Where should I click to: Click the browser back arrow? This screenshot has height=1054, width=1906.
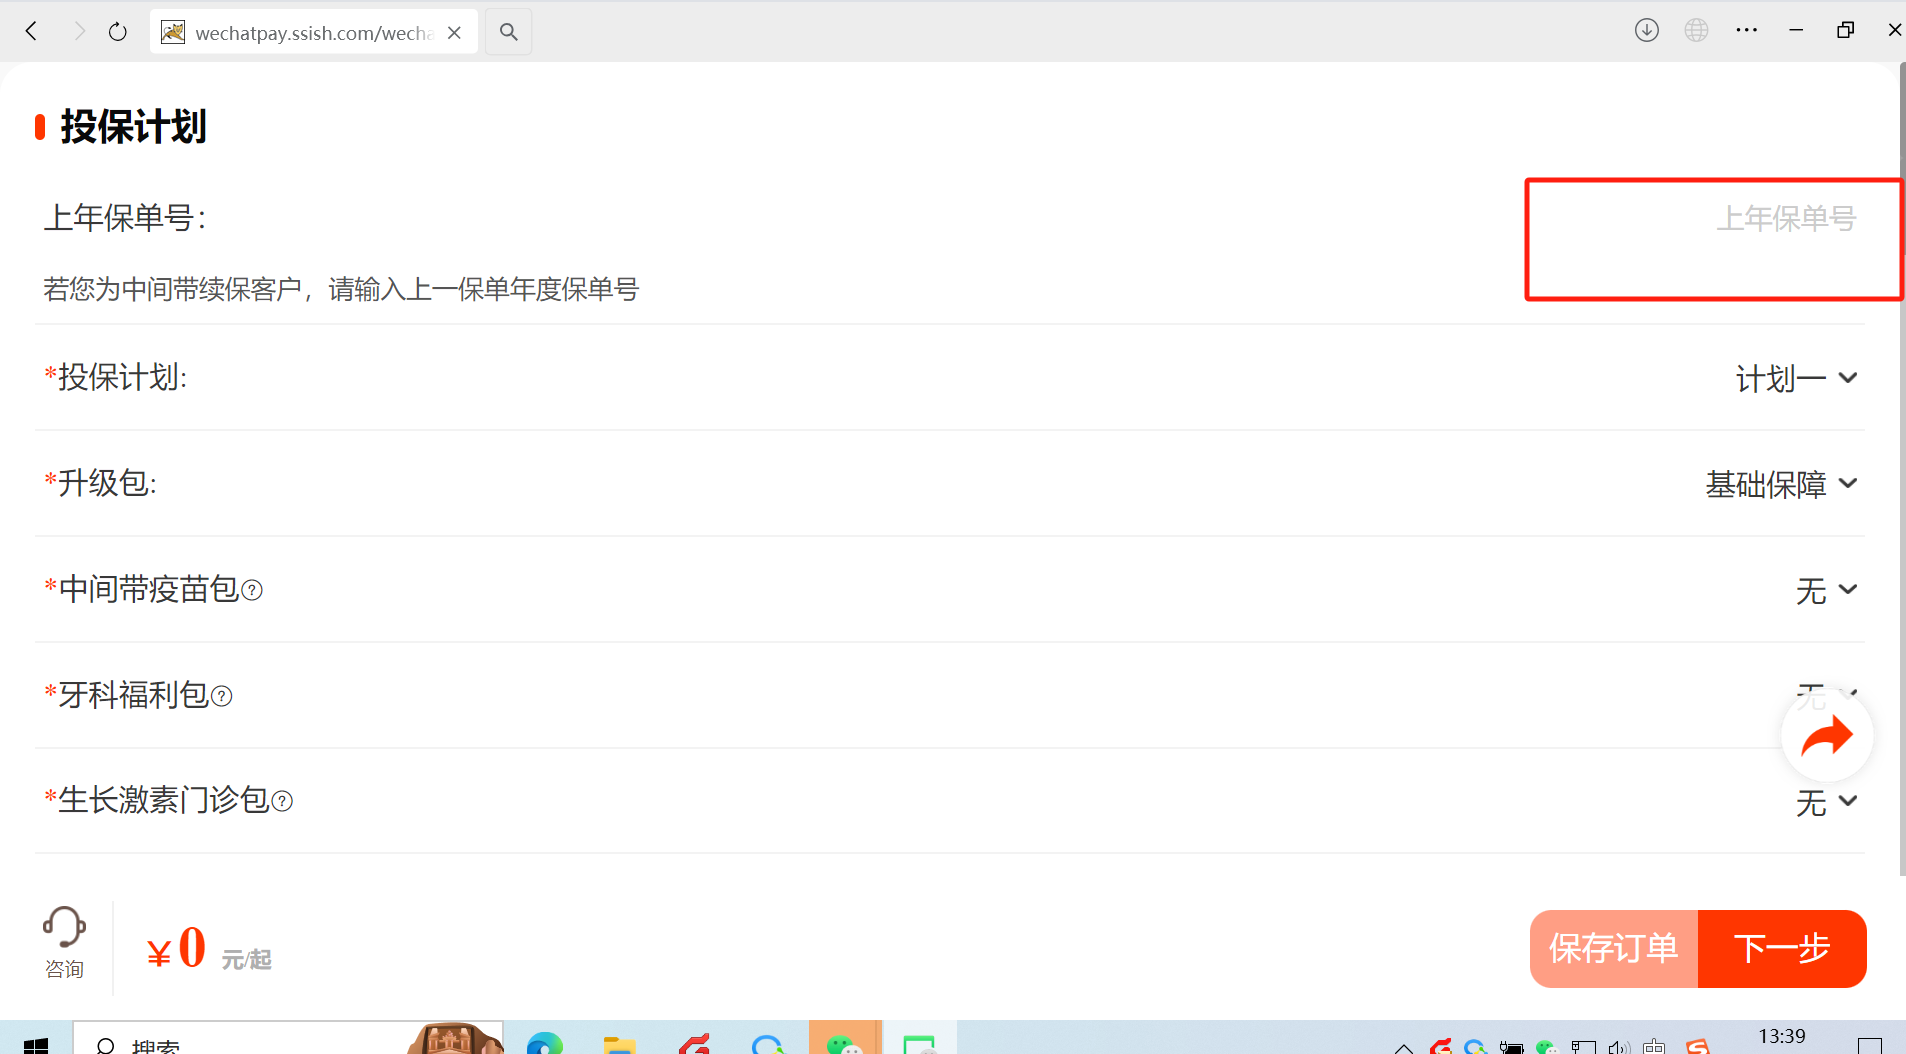32,32
